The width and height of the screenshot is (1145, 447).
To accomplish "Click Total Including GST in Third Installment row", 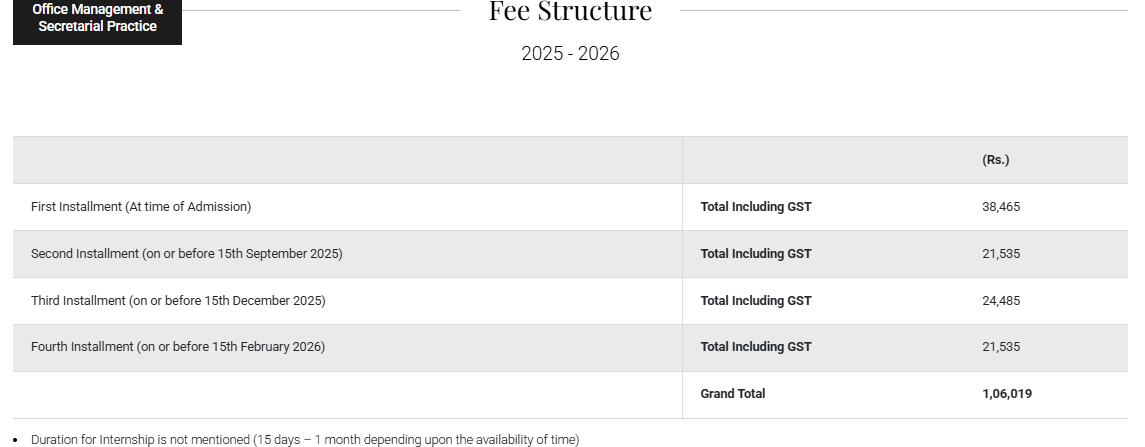I will (756, 301).
